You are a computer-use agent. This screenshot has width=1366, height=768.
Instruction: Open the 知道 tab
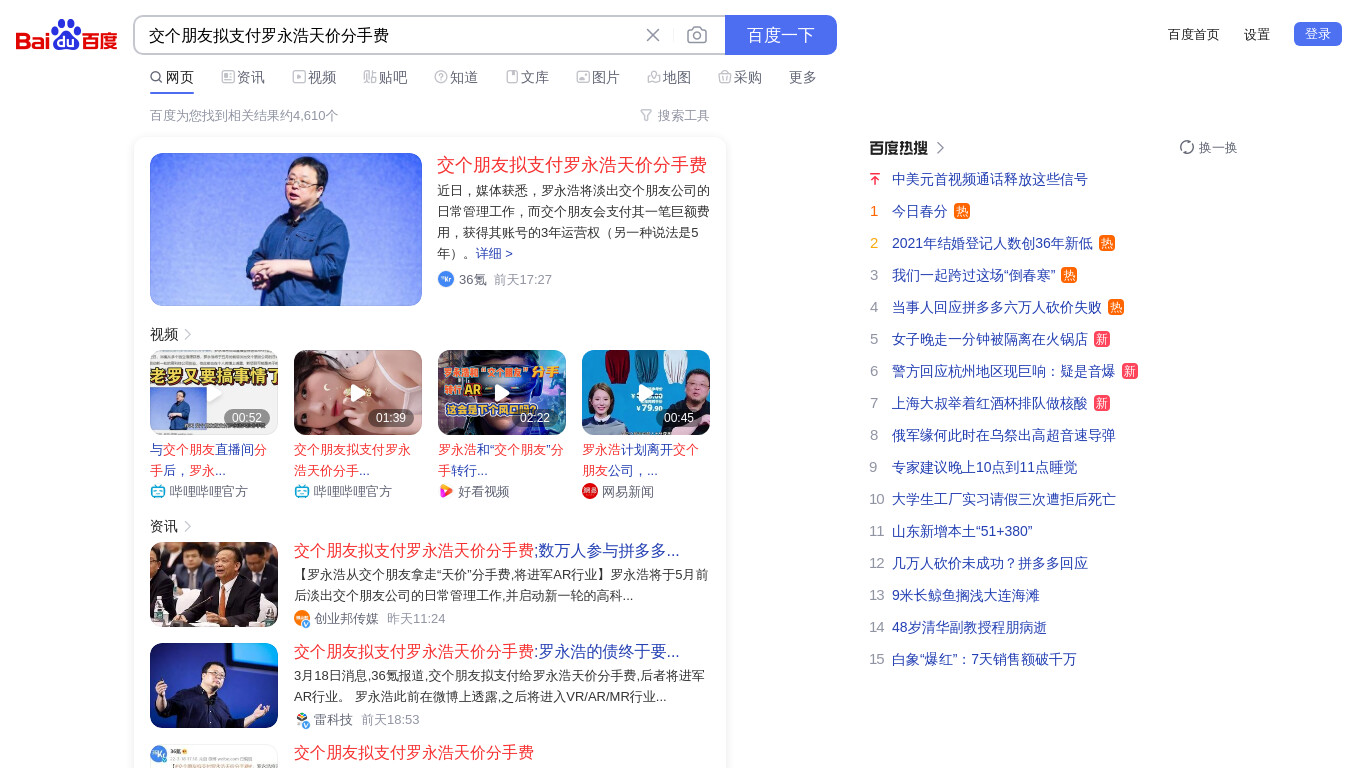[456, 77]
